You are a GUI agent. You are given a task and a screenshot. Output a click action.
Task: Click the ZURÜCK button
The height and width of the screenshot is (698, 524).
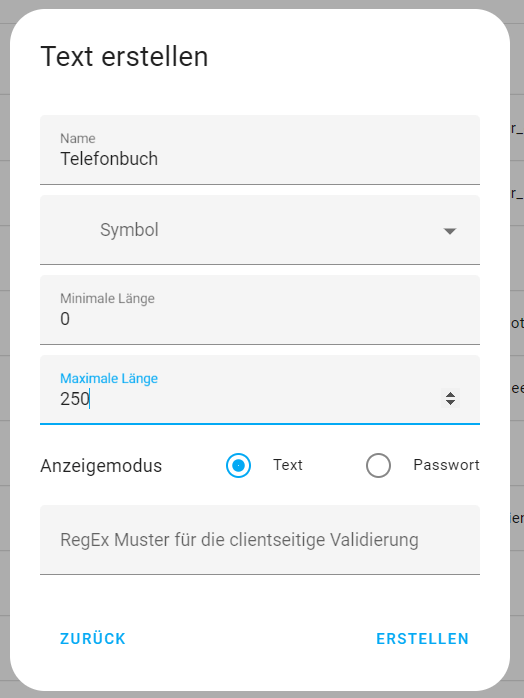[x=93, y=639]
